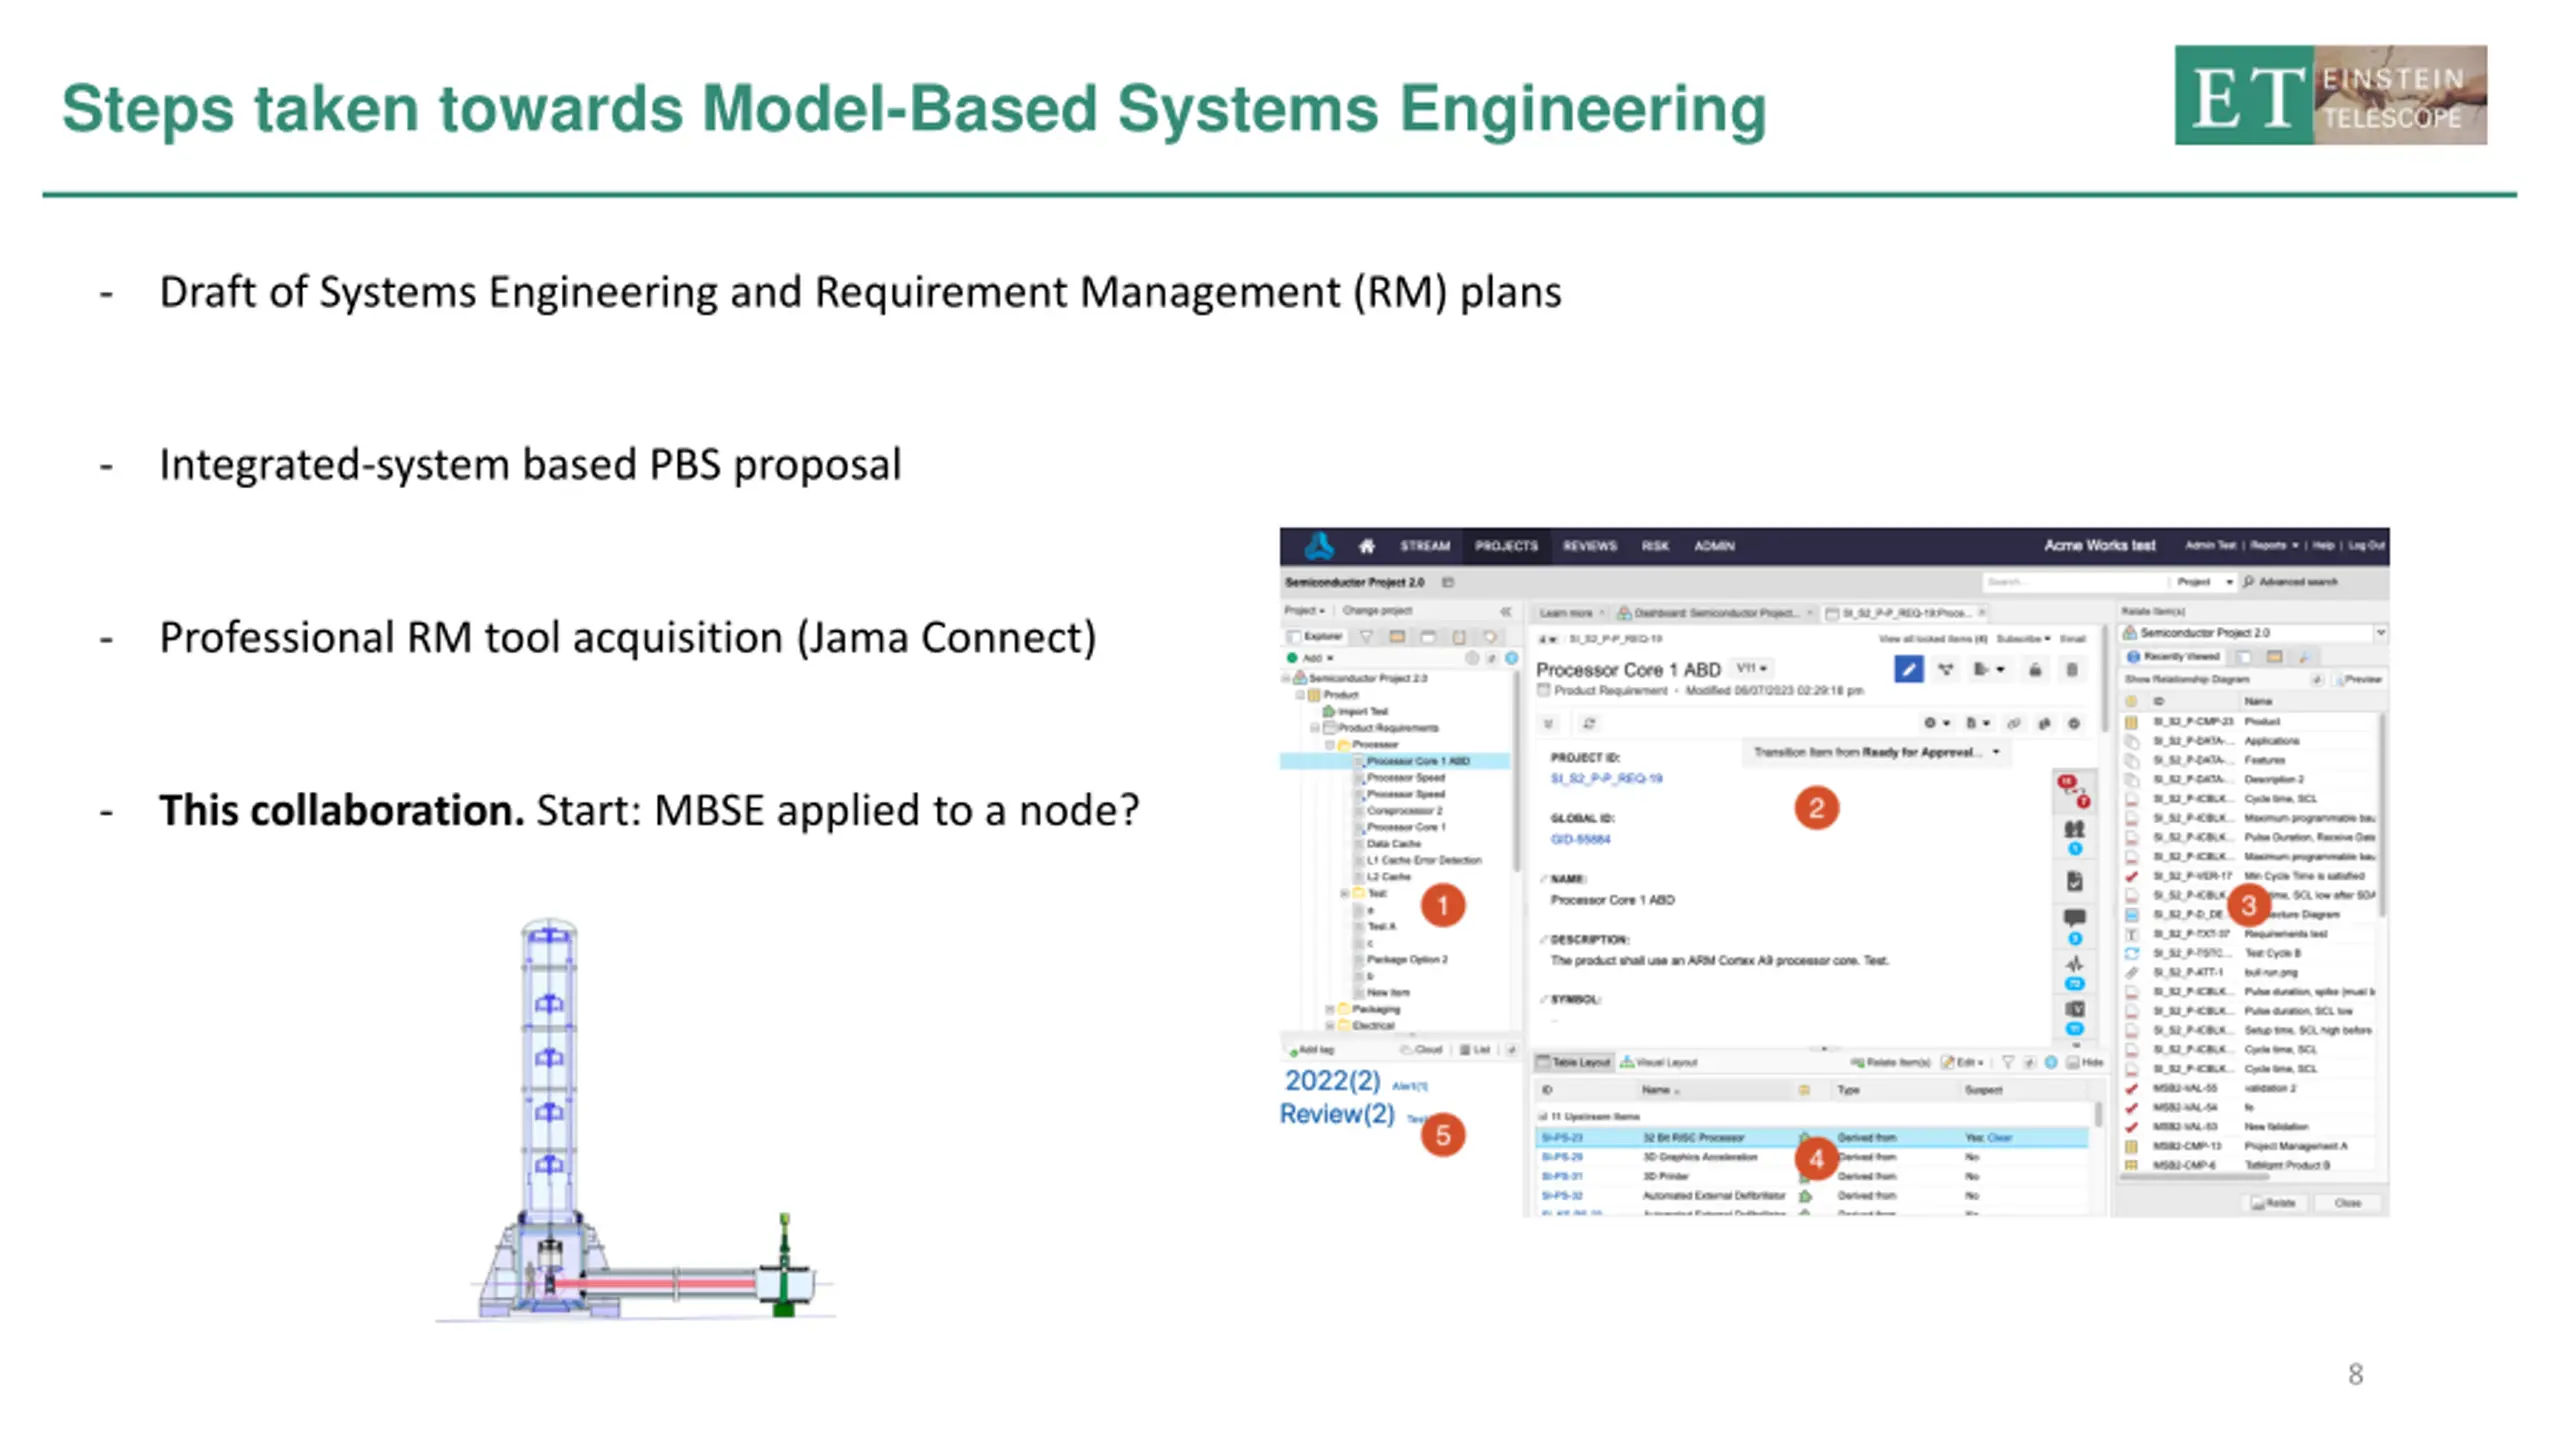2560x1440 pixels.
Task: Click the relationships diagram icon
Action: click(1945, 669)
